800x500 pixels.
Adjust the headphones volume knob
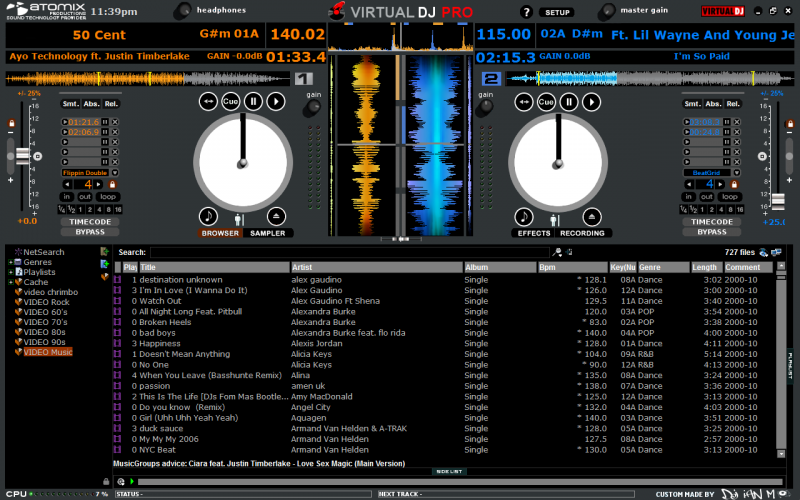pyautogui.click(x=182, y=11)
